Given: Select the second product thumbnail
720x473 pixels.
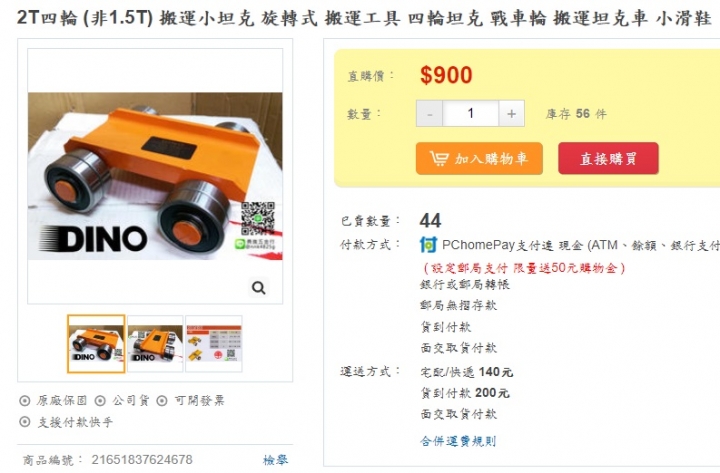Looking at the screenshot, I should [155, 344].
